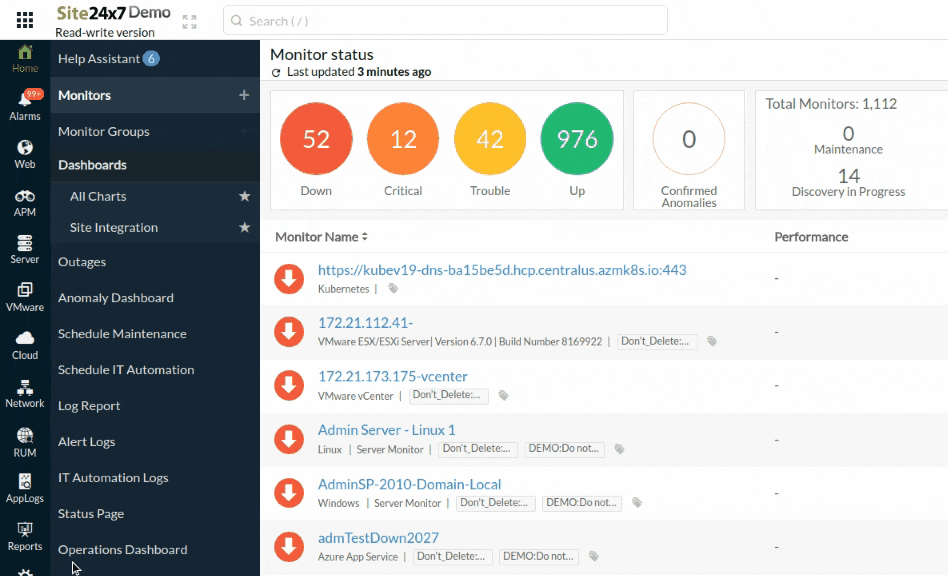
Task: Click 14 Discovery in Progress count
Action: pyautogui.click(x=848, y=176)
